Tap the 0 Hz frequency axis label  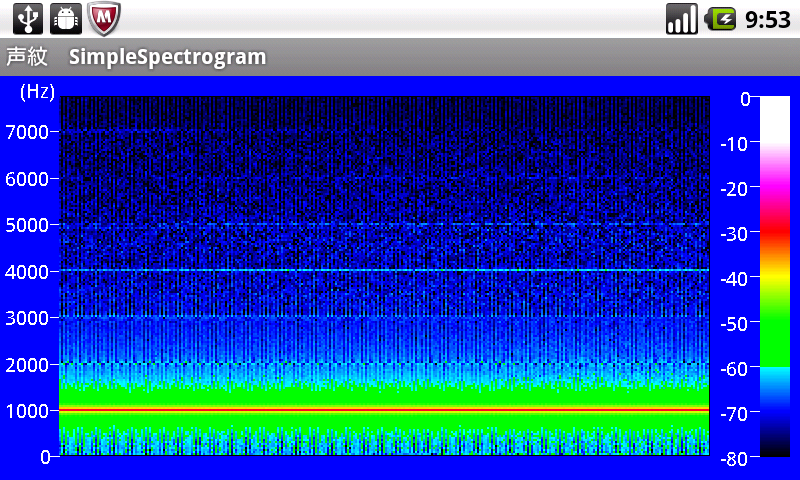[45, 457]
